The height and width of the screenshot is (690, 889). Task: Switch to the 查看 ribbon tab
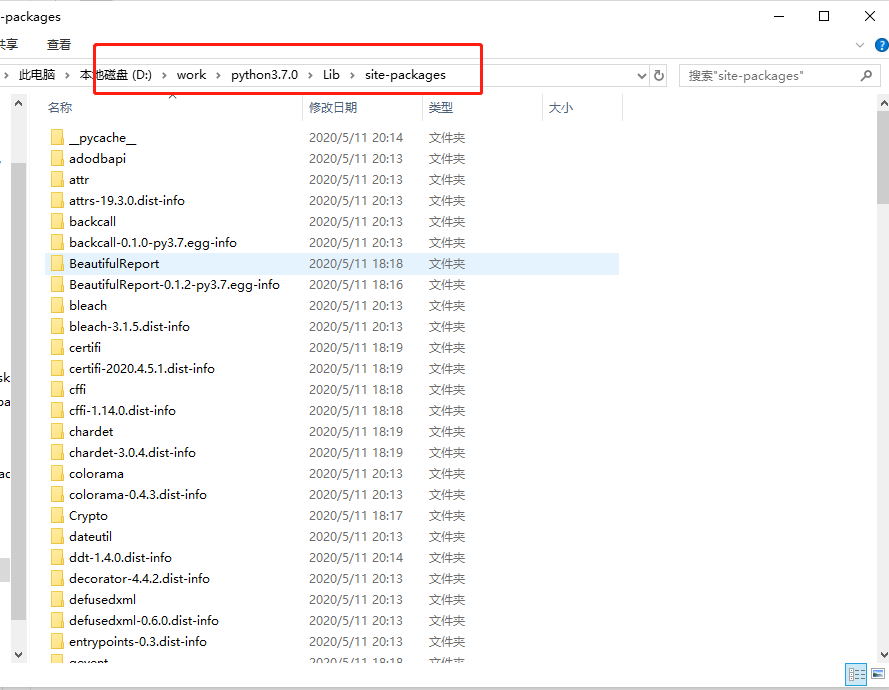(57, 45)
